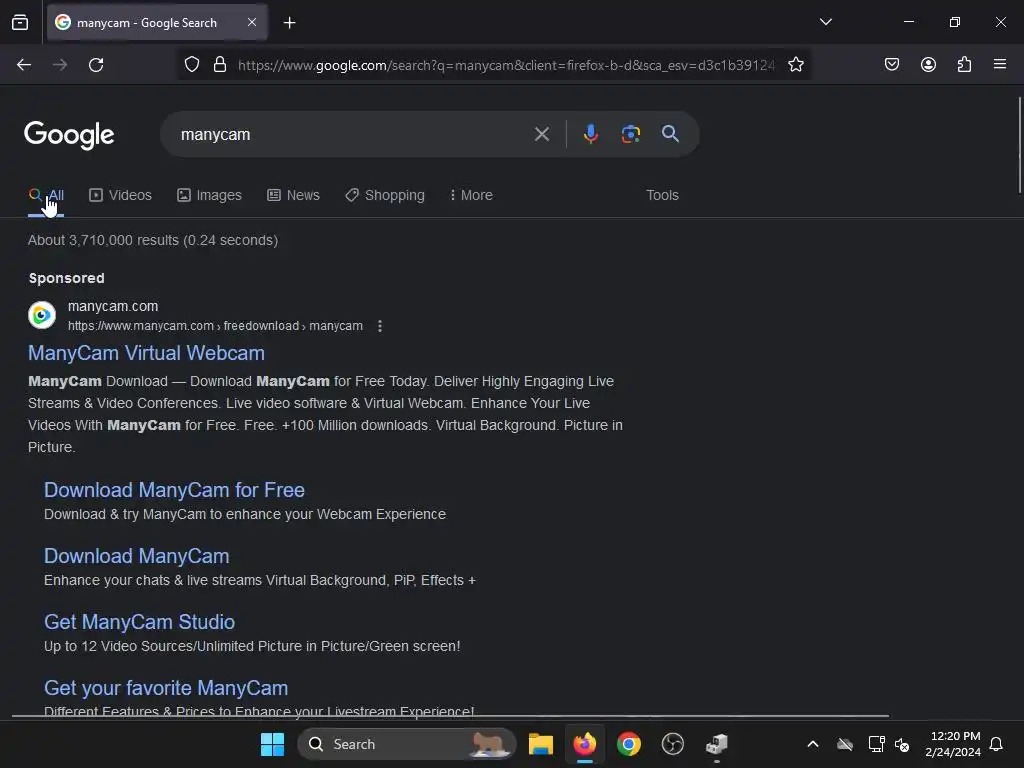The width and height of the screenshot is (1024, 768).
Task: Open the taskbar clock and date
Action: tap(953, 744)
